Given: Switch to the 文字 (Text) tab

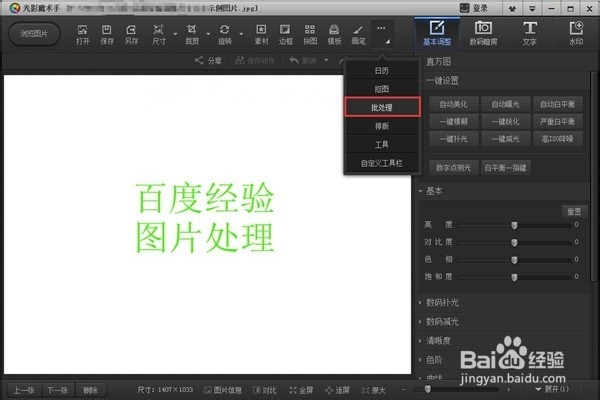Looking at the screenshot, I should pos(530,34).
